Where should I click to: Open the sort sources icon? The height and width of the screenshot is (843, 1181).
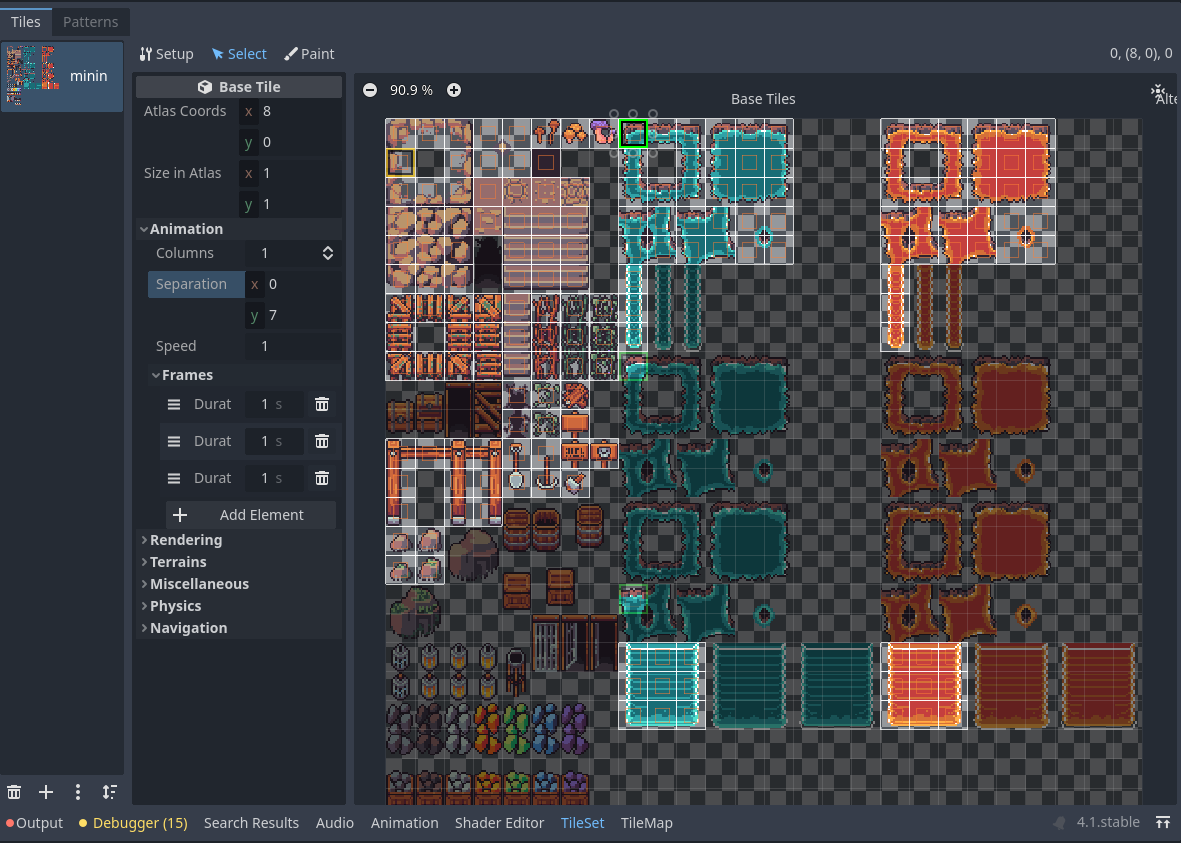pyautogui.click(x=109, y=791)
